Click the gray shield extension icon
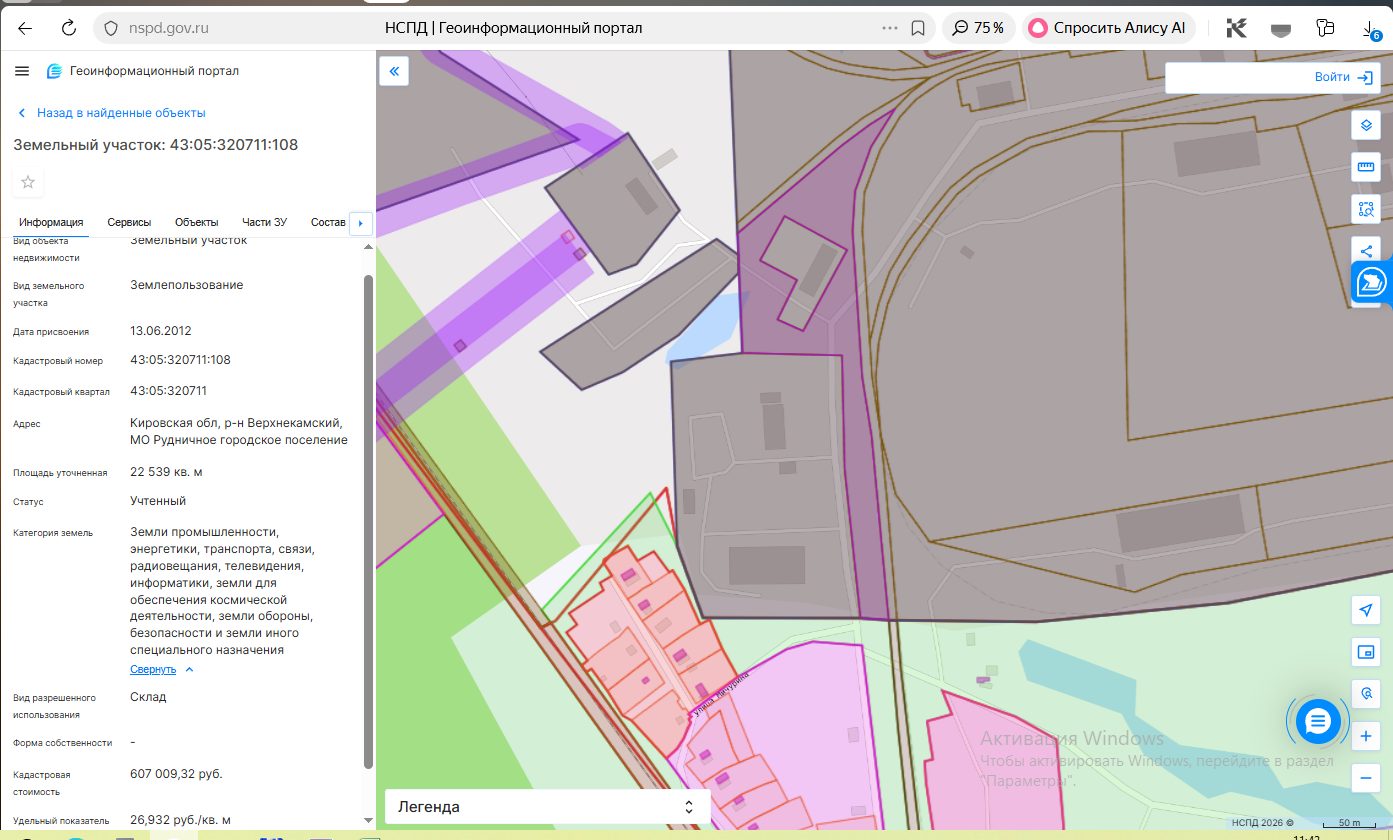The height and width of the screenshot is (840, 1393). pos(1281,28)
